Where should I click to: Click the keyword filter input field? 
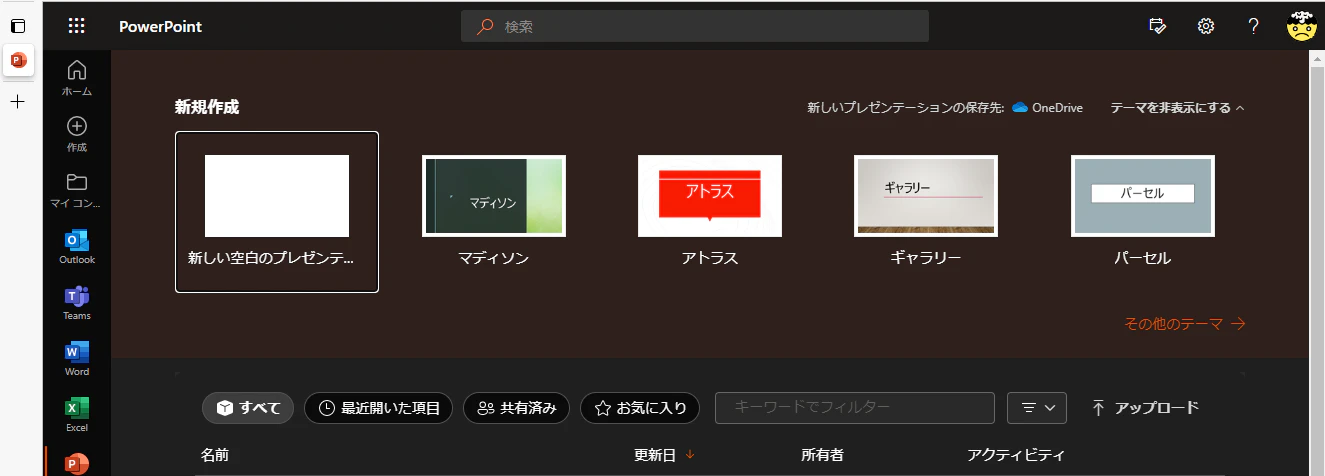click(x=855, y=407)
